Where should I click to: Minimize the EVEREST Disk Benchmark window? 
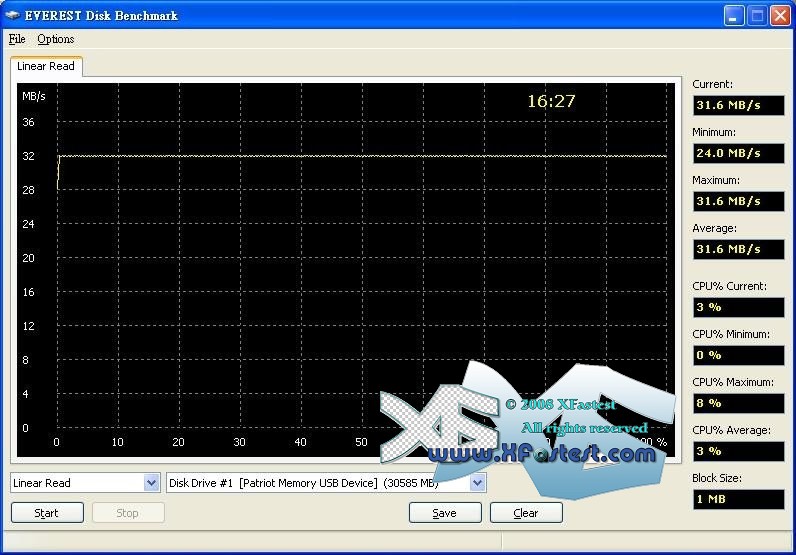pos(735,15)
